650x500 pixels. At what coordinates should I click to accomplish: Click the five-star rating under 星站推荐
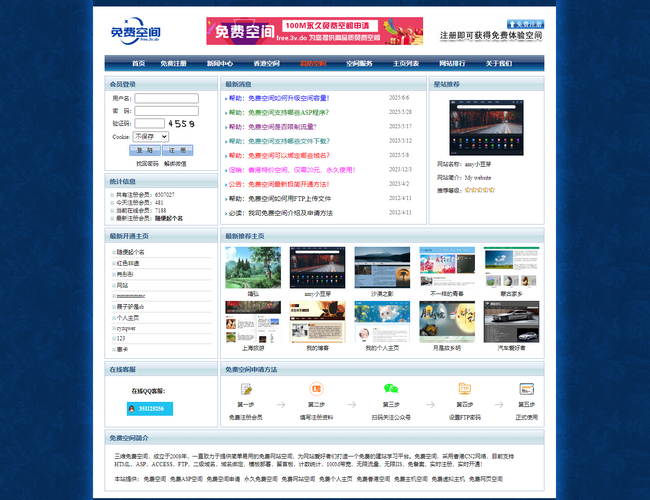[x=479, y=189]
